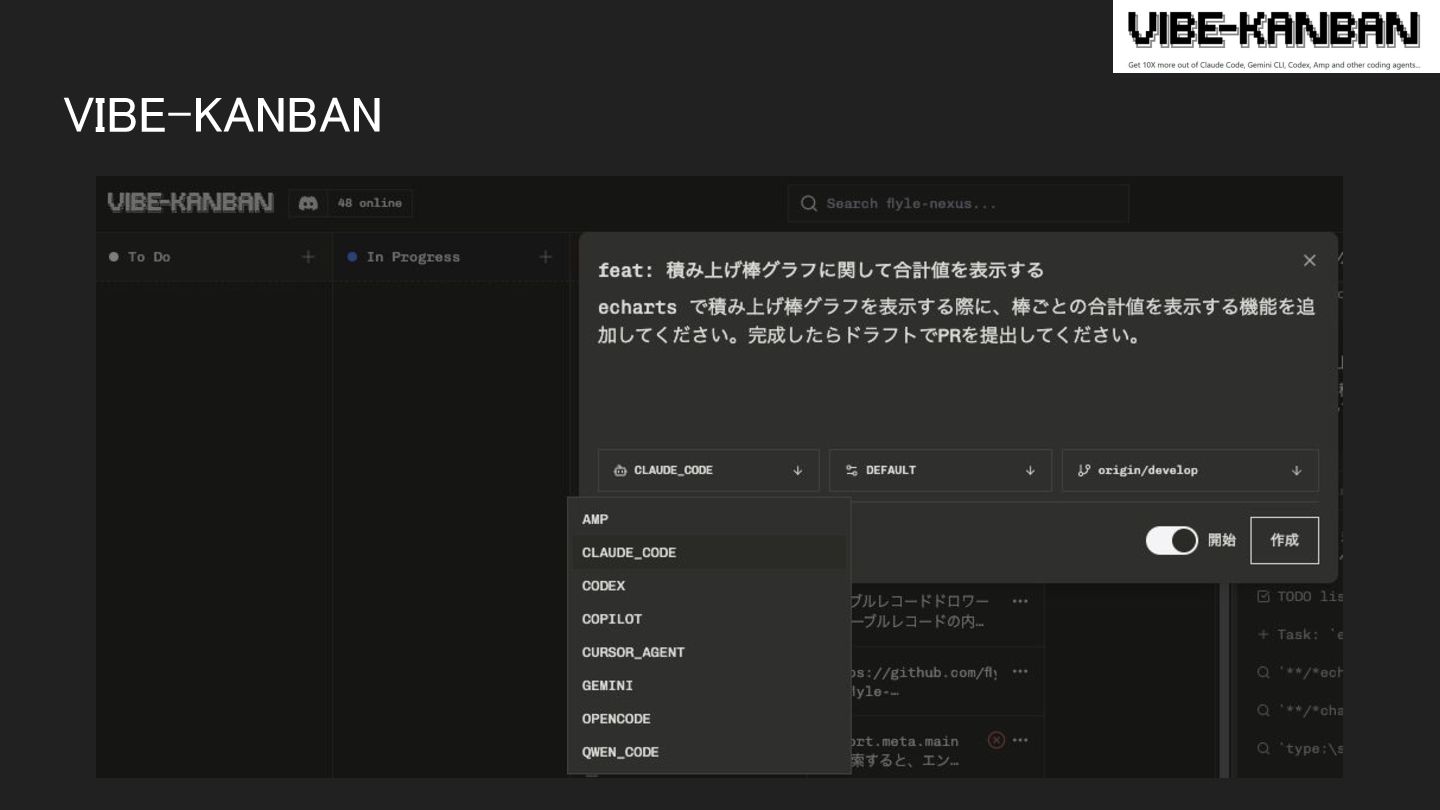The image size is (1440, 810).
Task: Toggle the 開始 switch off
Action: pos(1171,540)
